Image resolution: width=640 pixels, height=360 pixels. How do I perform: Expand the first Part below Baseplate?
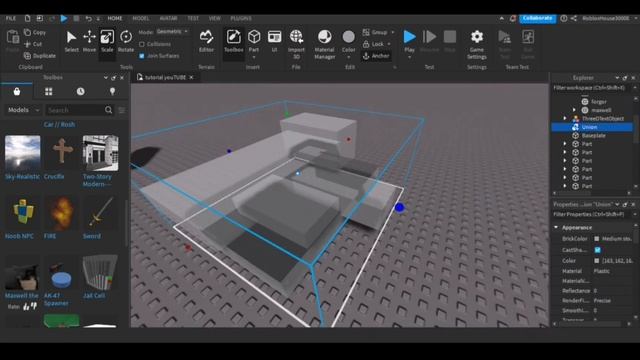tap(565, 144)
